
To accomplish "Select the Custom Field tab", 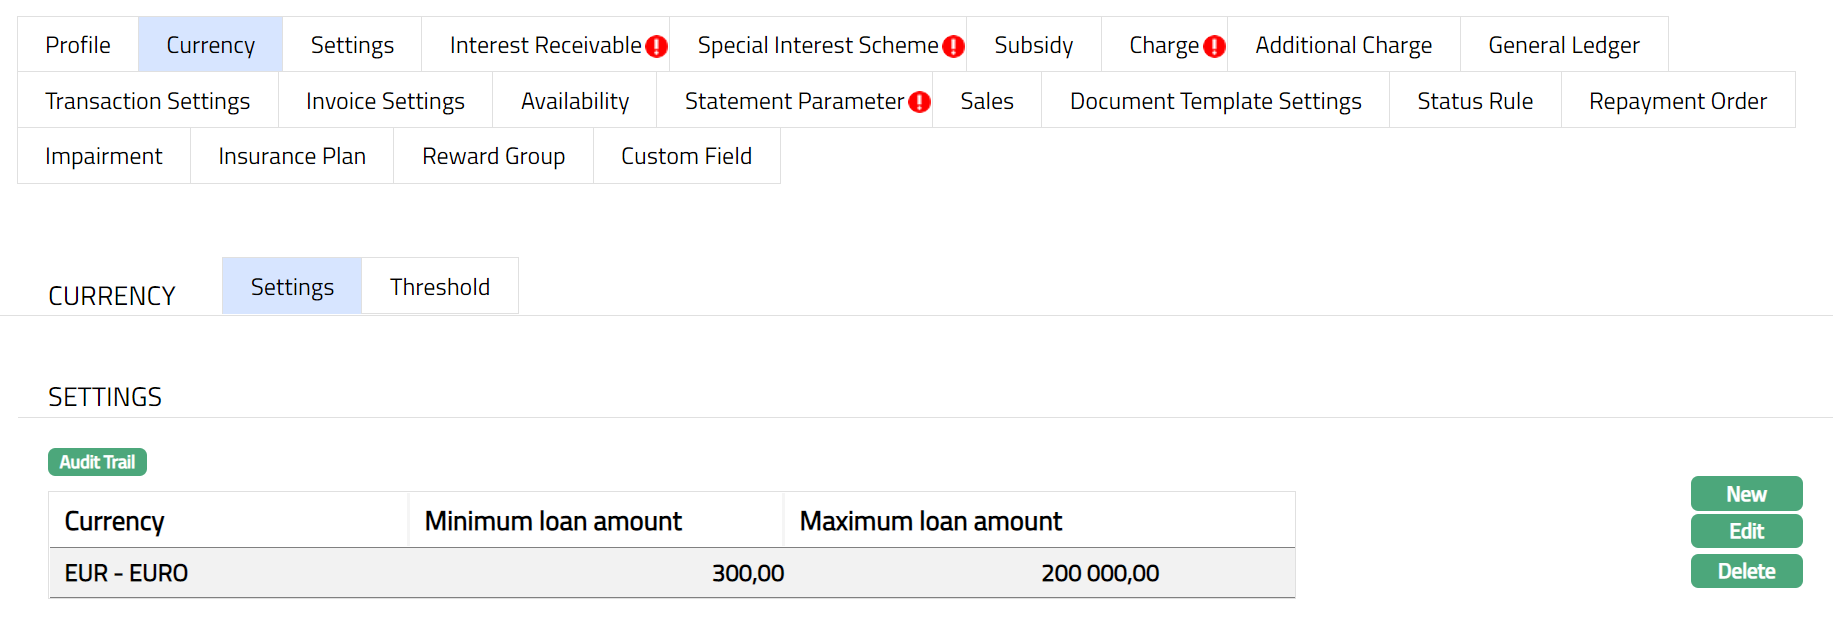I will [686, 156].
